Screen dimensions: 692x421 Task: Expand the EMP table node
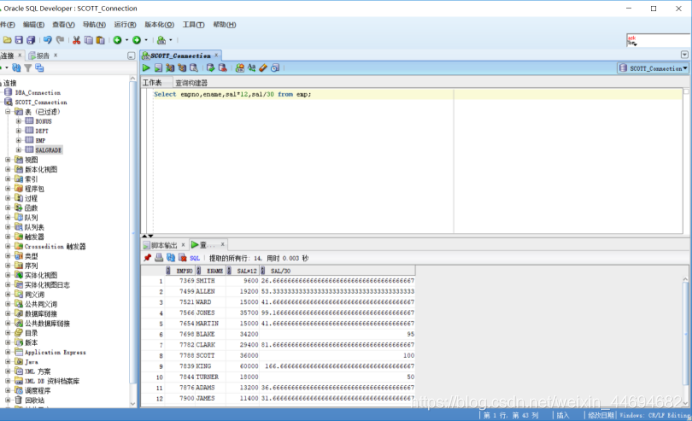19,140
